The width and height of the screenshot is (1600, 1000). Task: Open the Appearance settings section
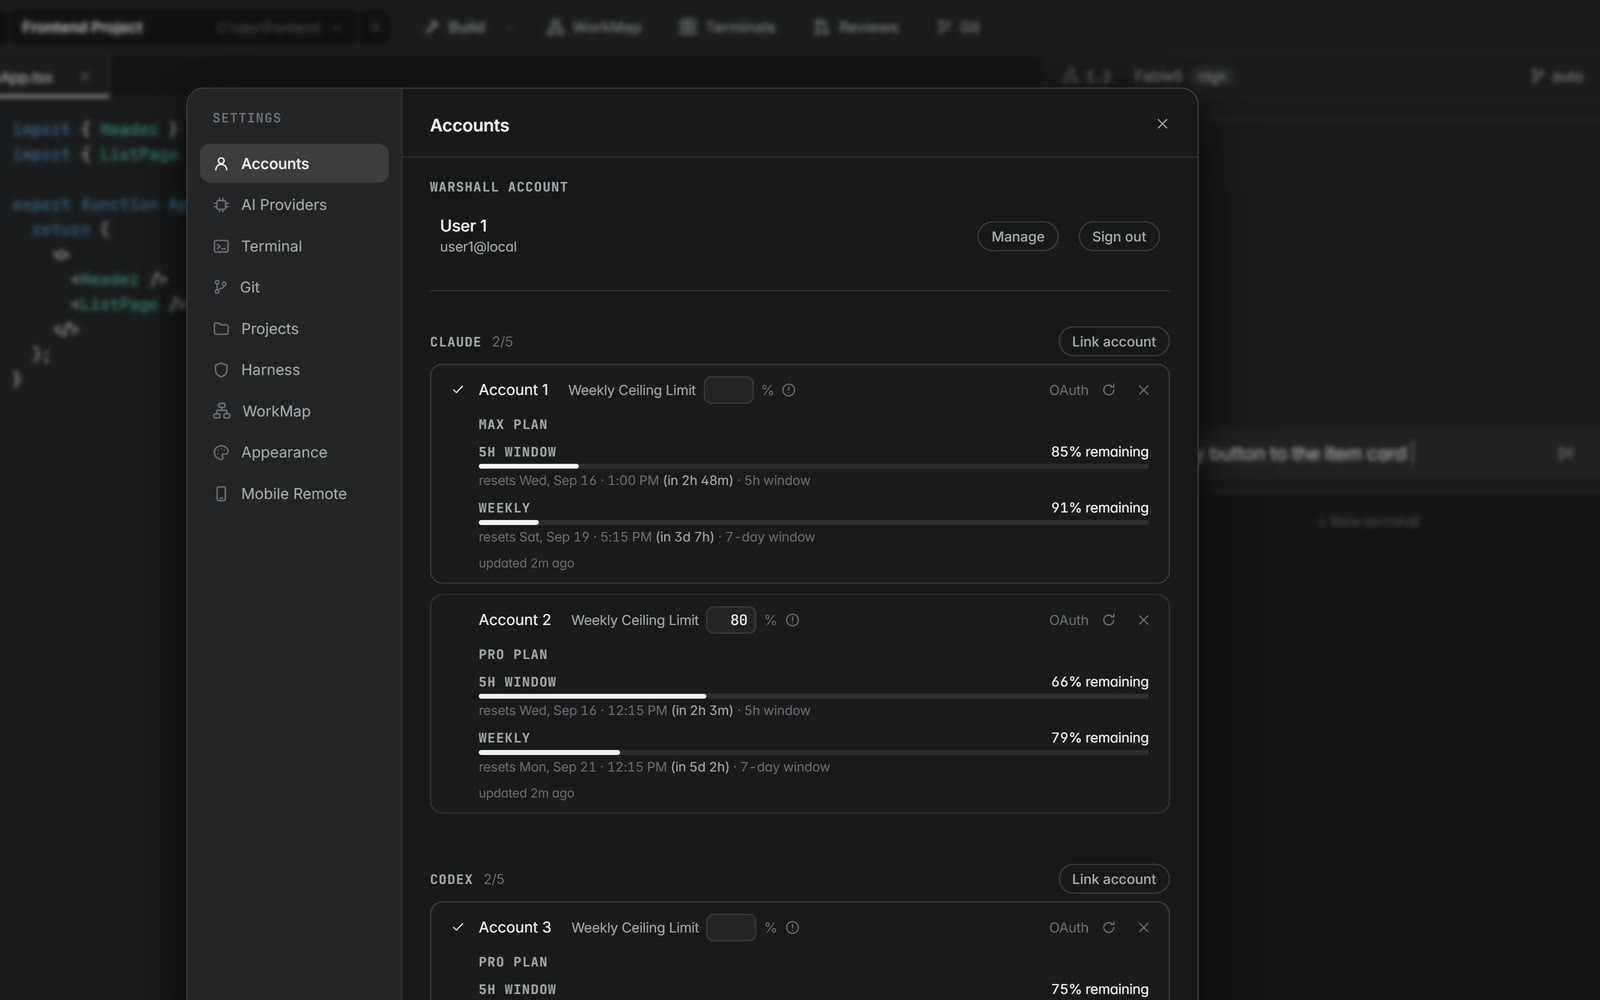[x=294, y=452]
